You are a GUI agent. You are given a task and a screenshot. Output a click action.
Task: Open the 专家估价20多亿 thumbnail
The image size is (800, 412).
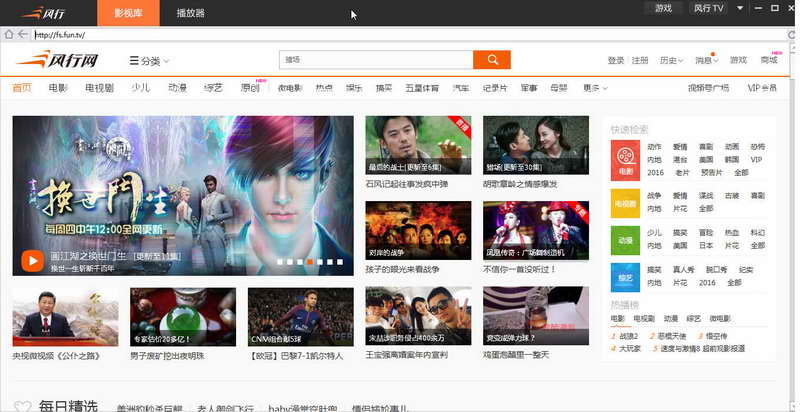183,317
